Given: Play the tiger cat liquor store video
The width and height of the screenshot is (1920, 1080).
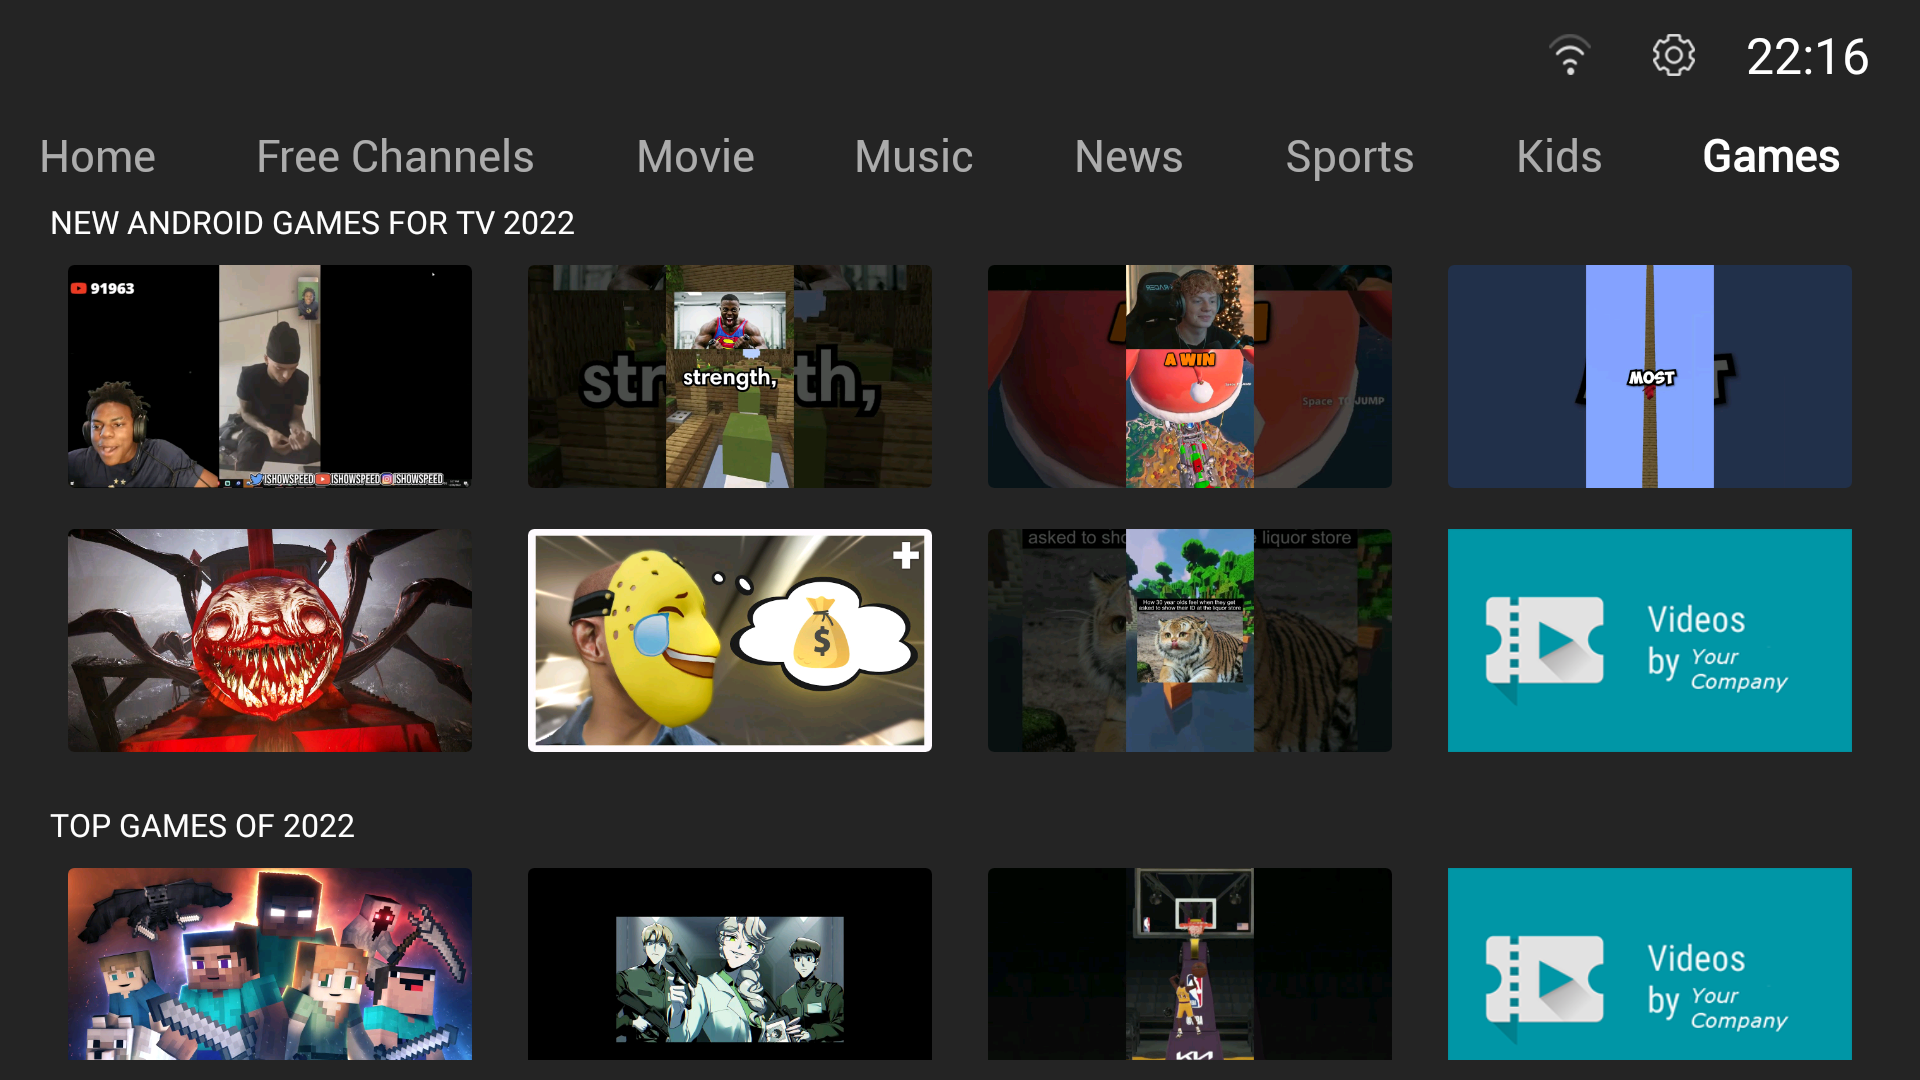Looking at the screenshot, I should pyautogui.click(x=1190, y=640).
